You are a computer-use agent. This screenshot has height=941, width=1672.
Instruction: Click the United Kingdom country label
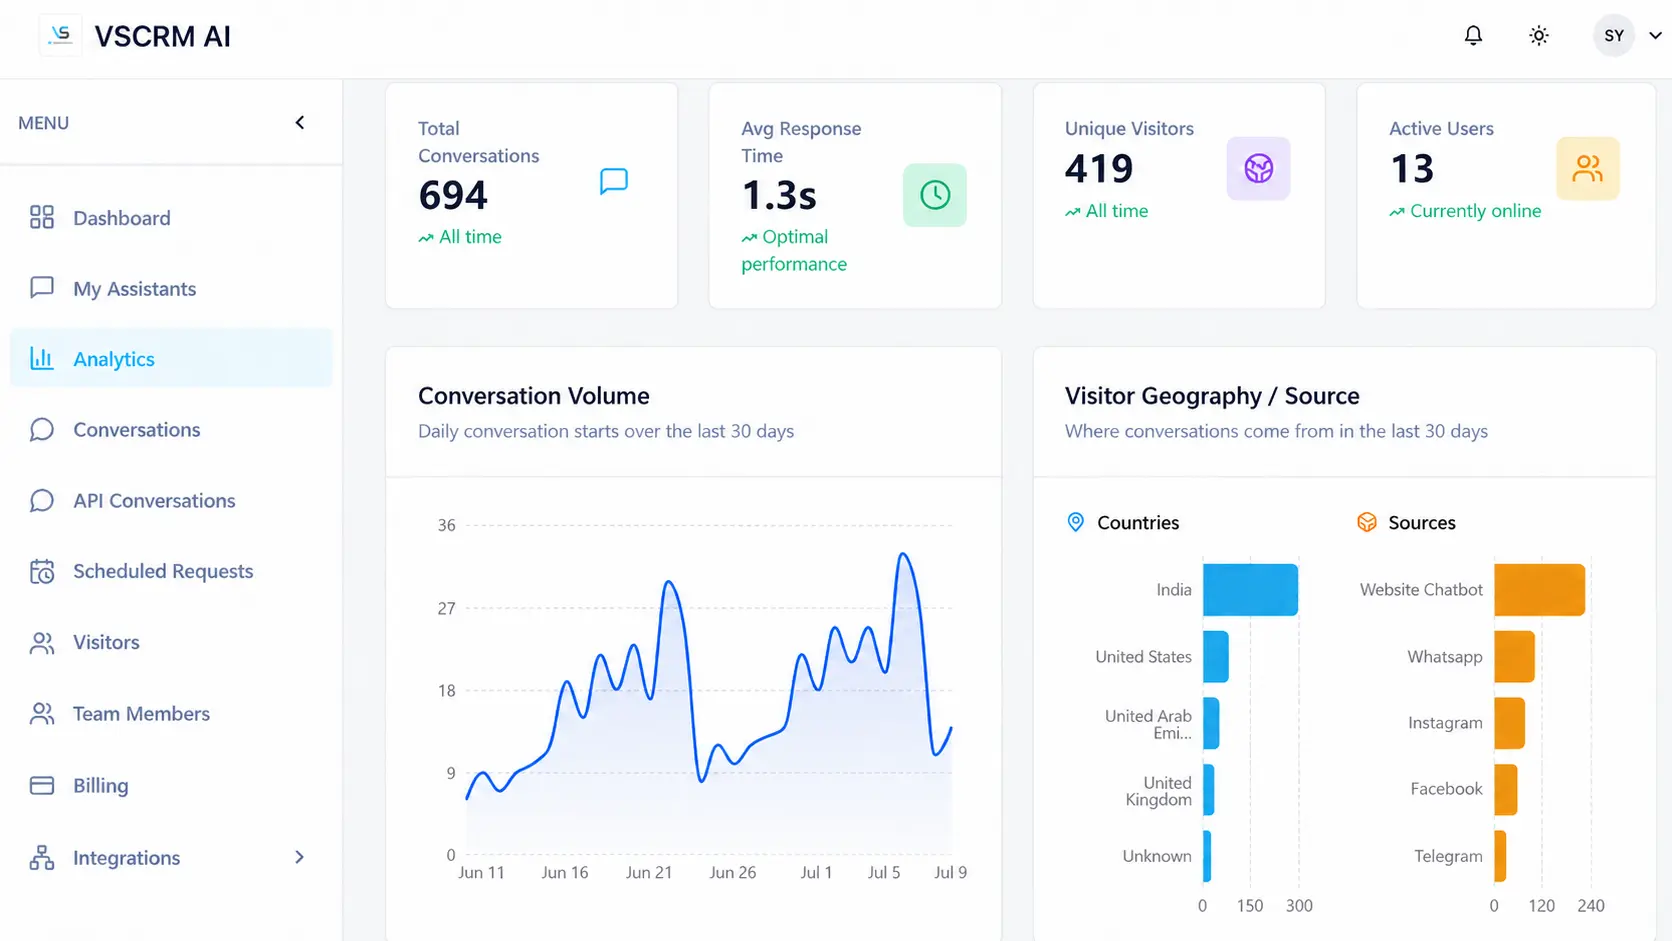1158,791
